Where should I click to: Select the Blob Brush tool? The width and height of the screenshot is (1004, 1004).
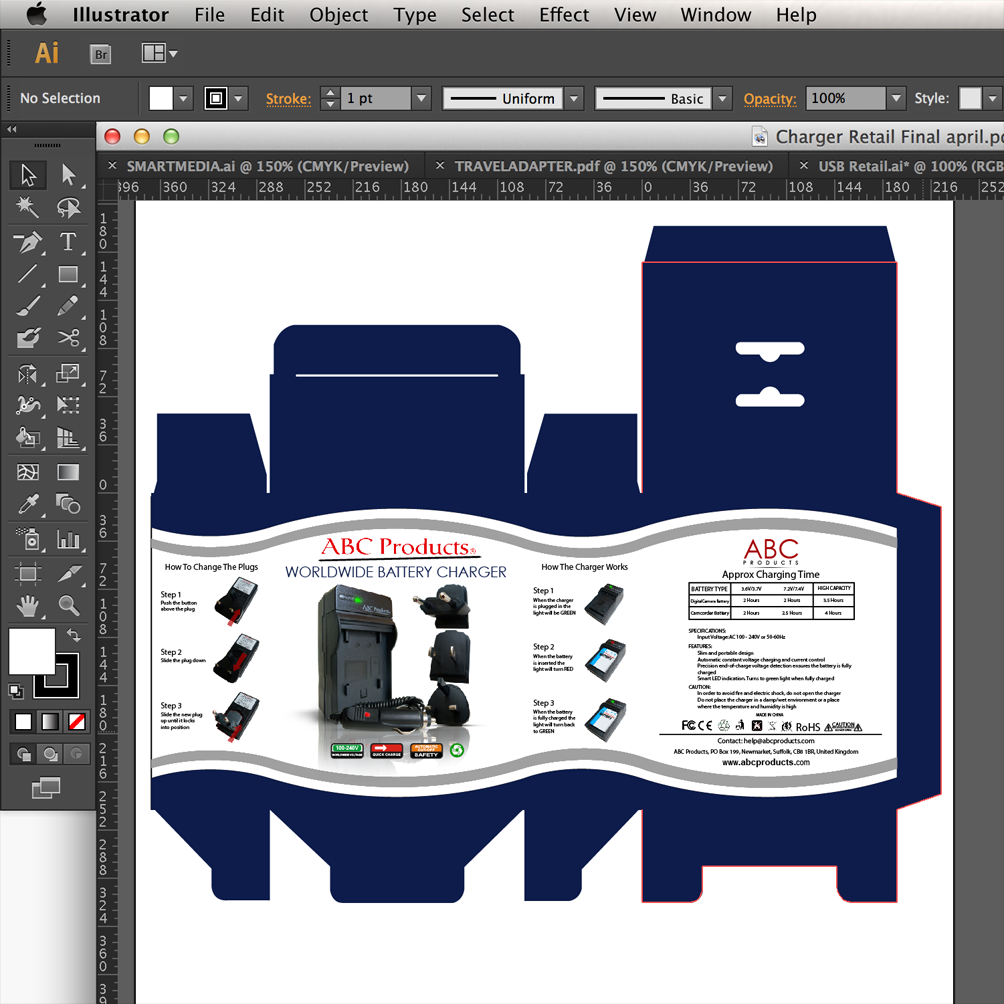tap(28, 337)
